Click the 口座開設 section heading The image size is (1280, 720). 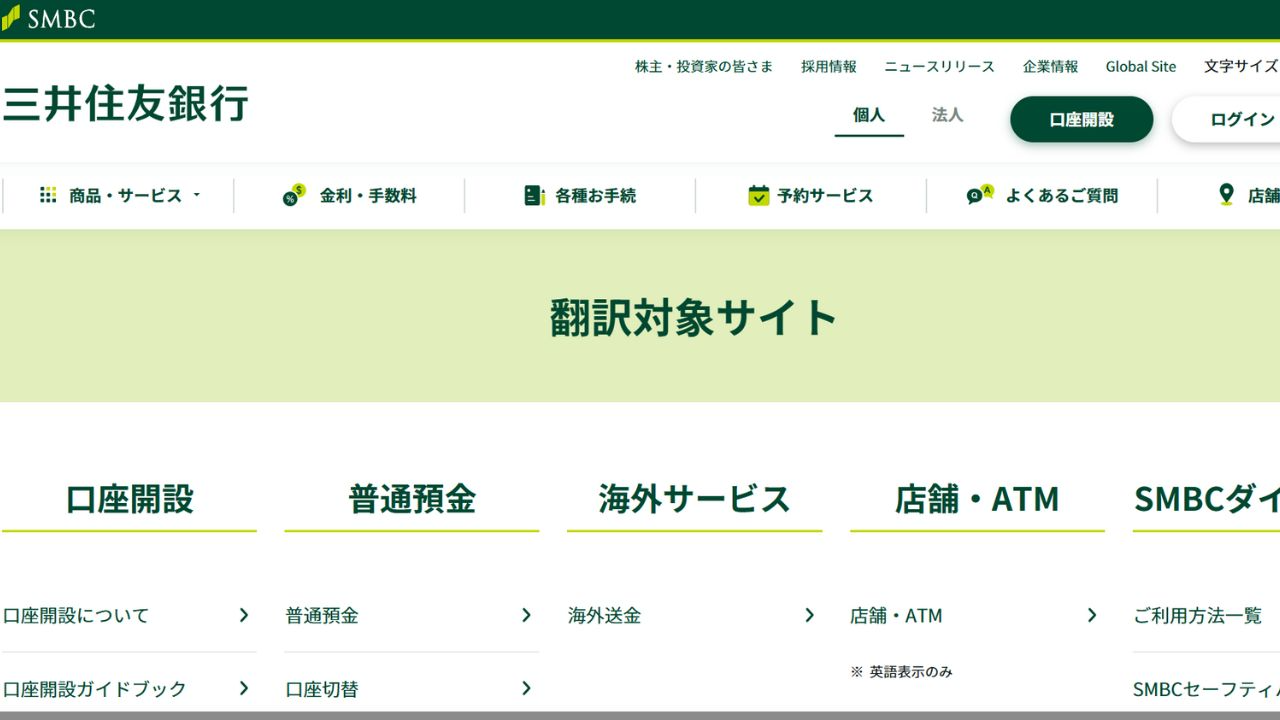[129, 498]
